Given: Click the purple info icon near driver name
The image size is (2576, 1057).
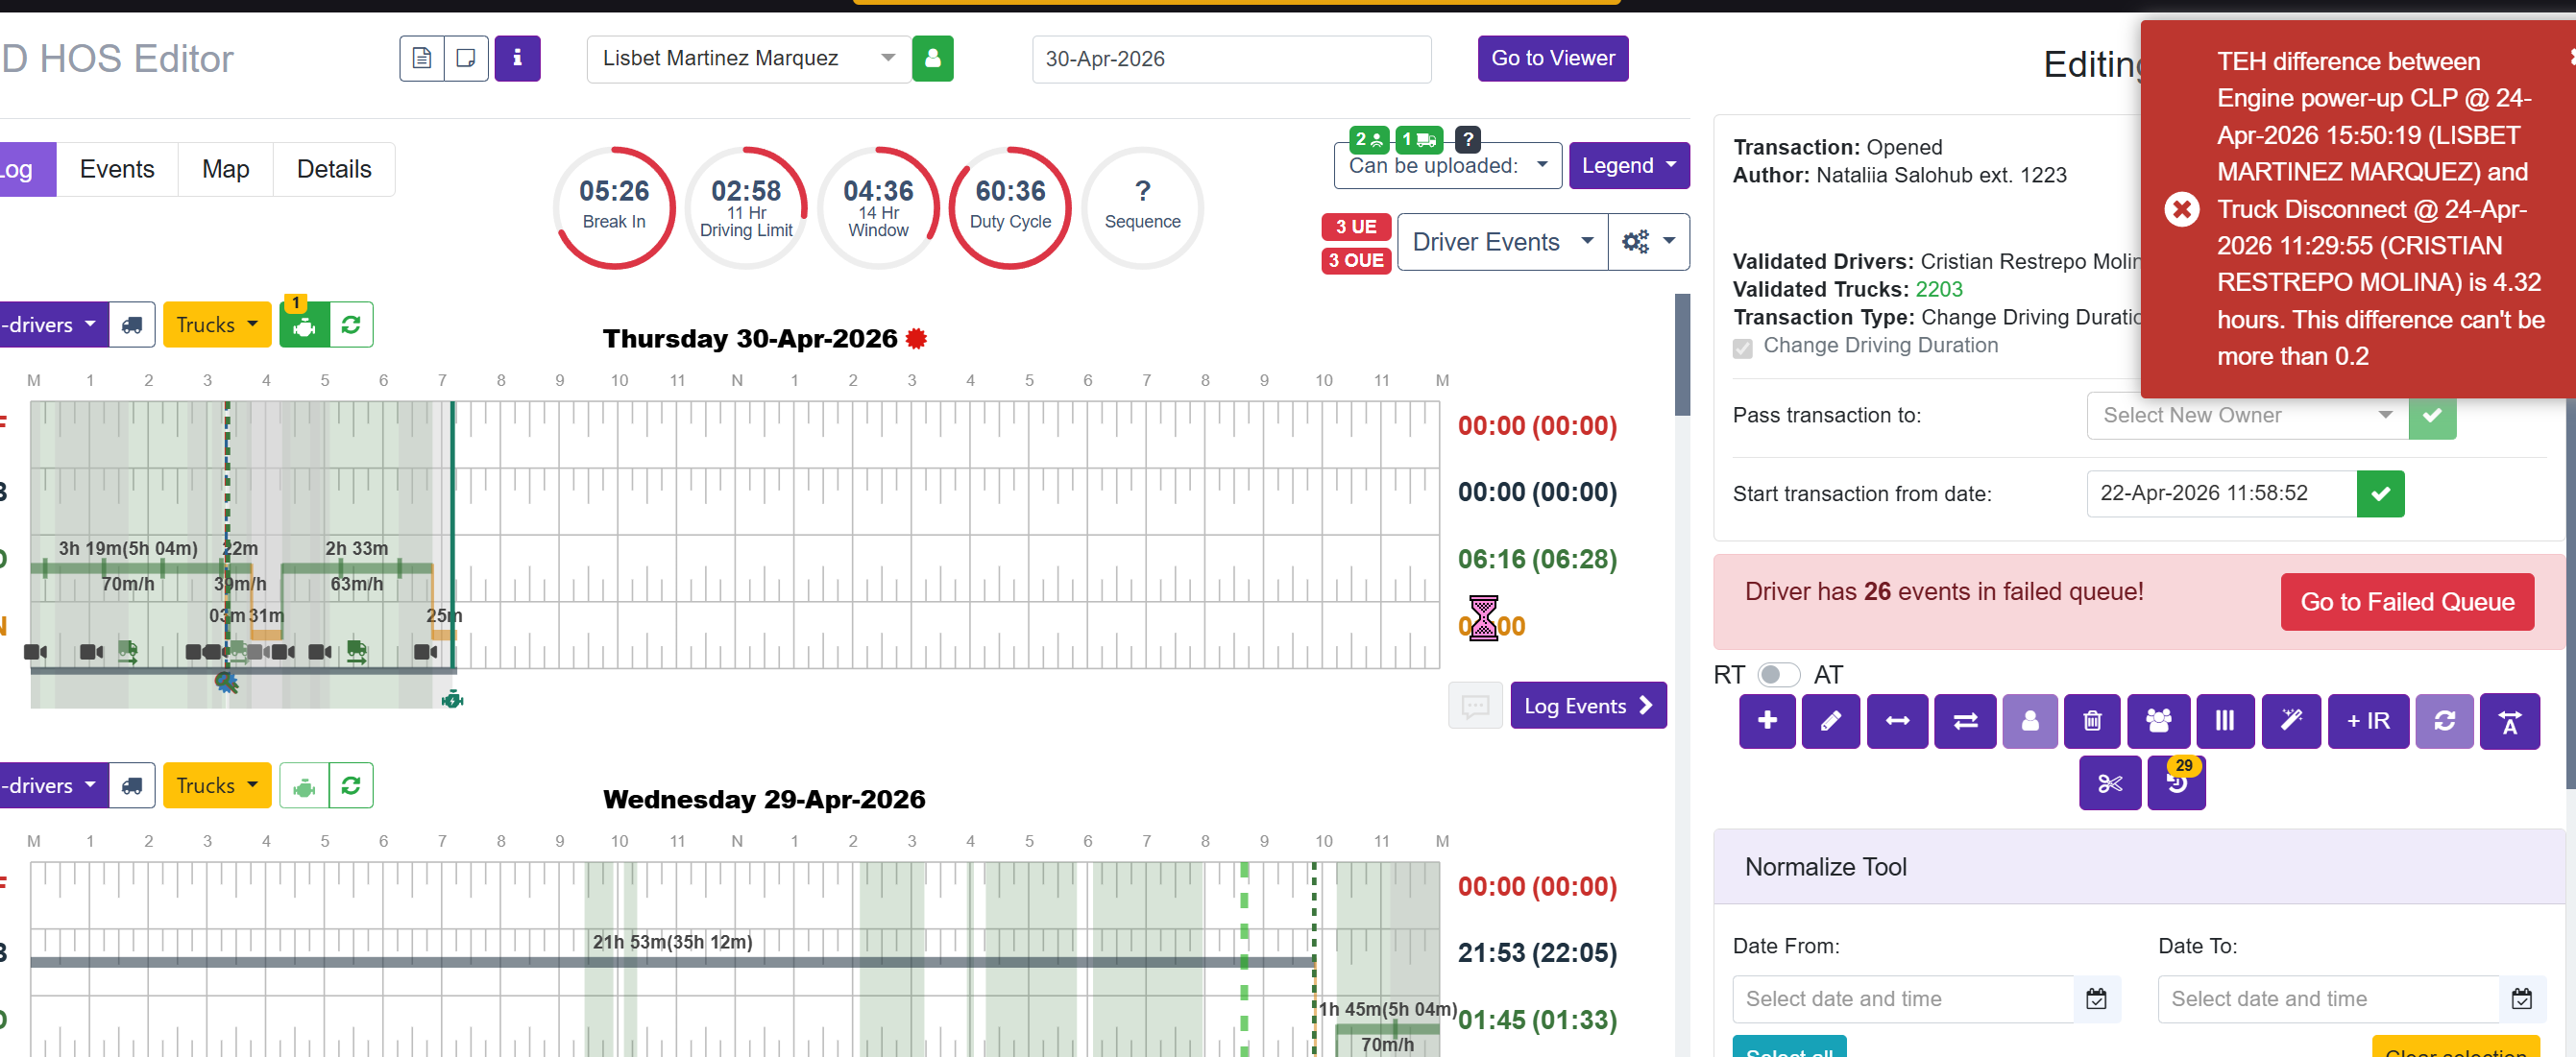Looking at the screenshot, I should coord(517,59).
